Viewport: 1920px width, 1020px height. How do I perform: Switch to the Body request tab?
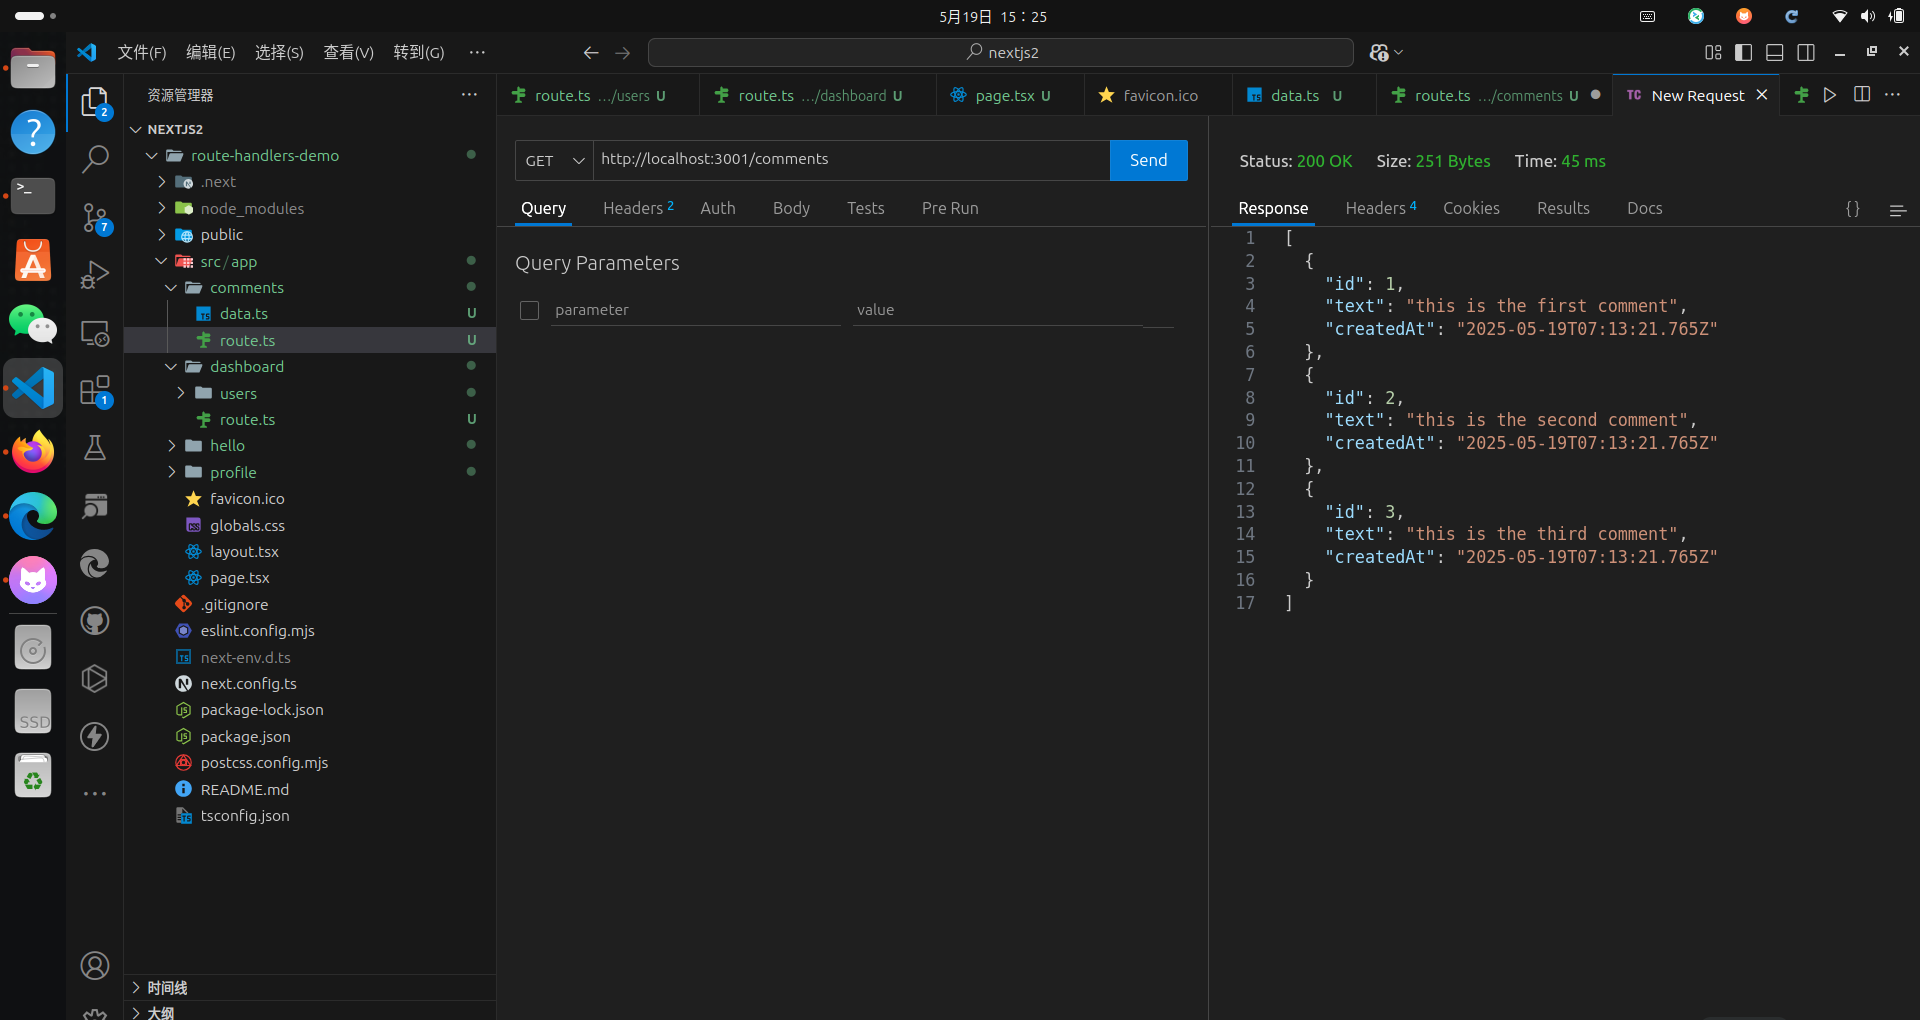point(790,208)
